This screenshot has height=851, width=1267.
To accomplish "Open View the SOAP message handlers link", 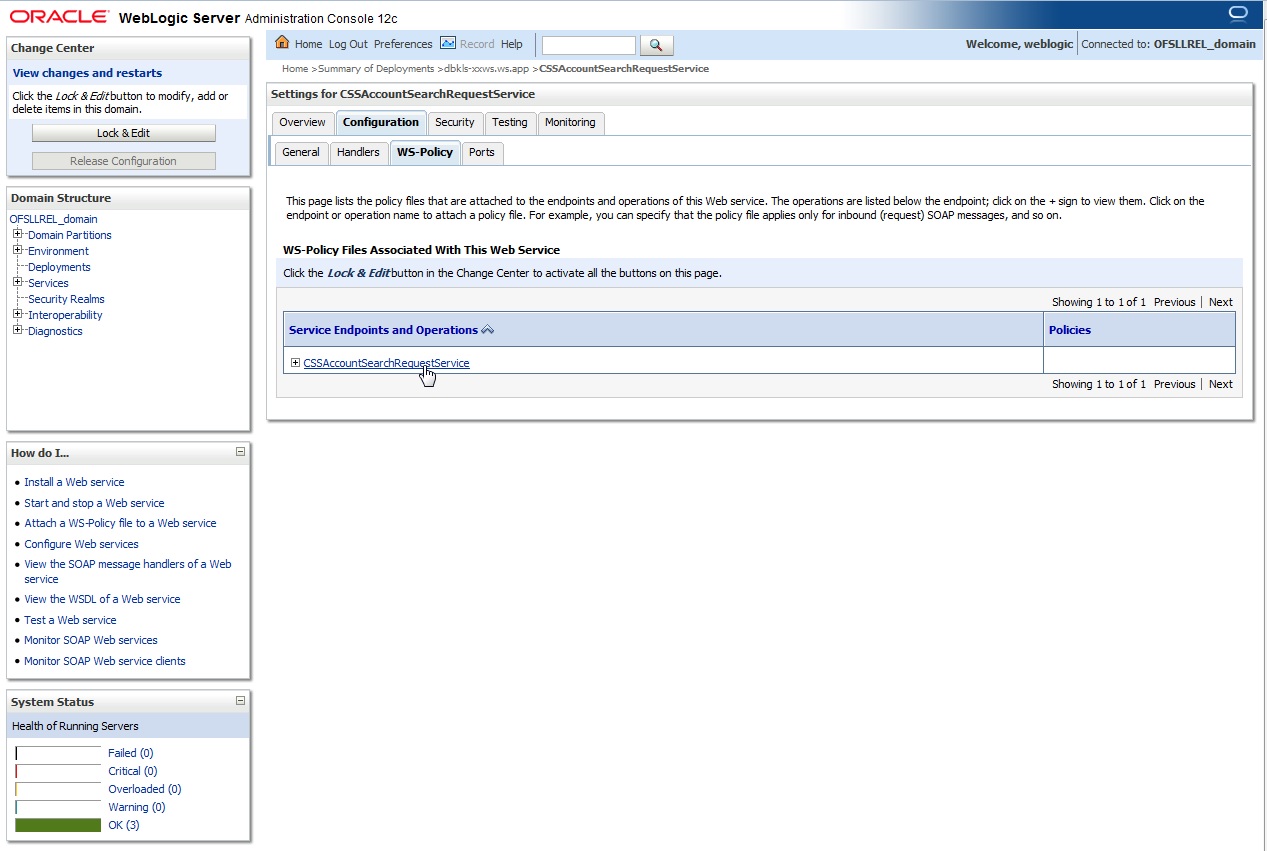I will point(128,571).
